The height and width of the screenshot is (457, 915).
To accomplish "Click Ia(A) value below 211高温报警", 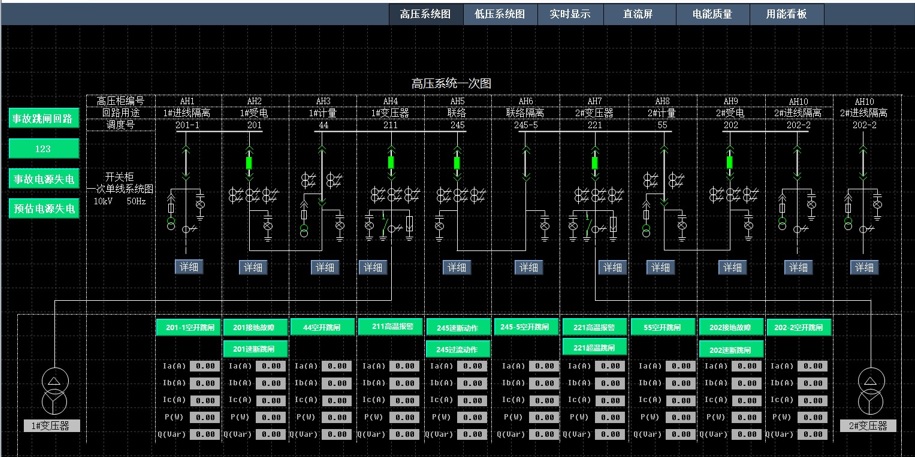I will pyautogui.click(x=405, y=366).
